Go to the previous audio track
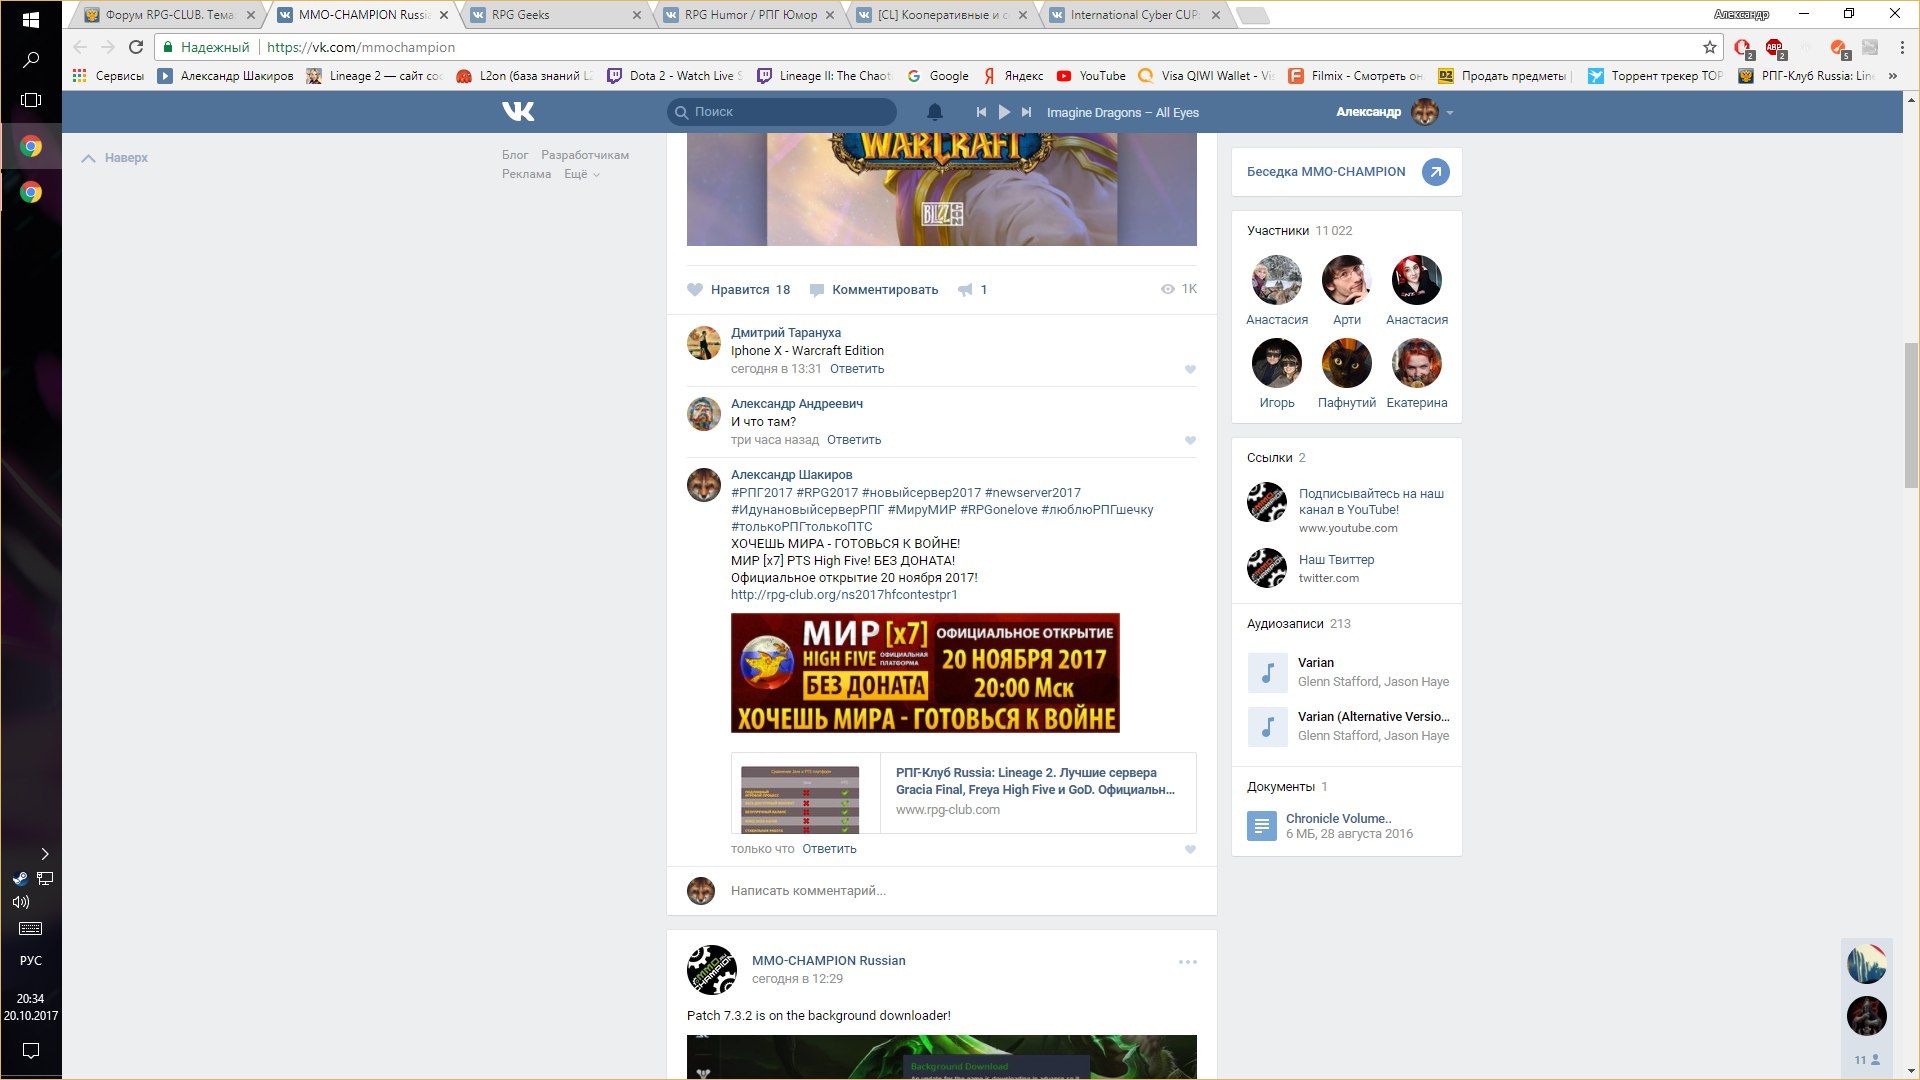This screenshot has width=1920, height=1080. (x=981, y=112)
